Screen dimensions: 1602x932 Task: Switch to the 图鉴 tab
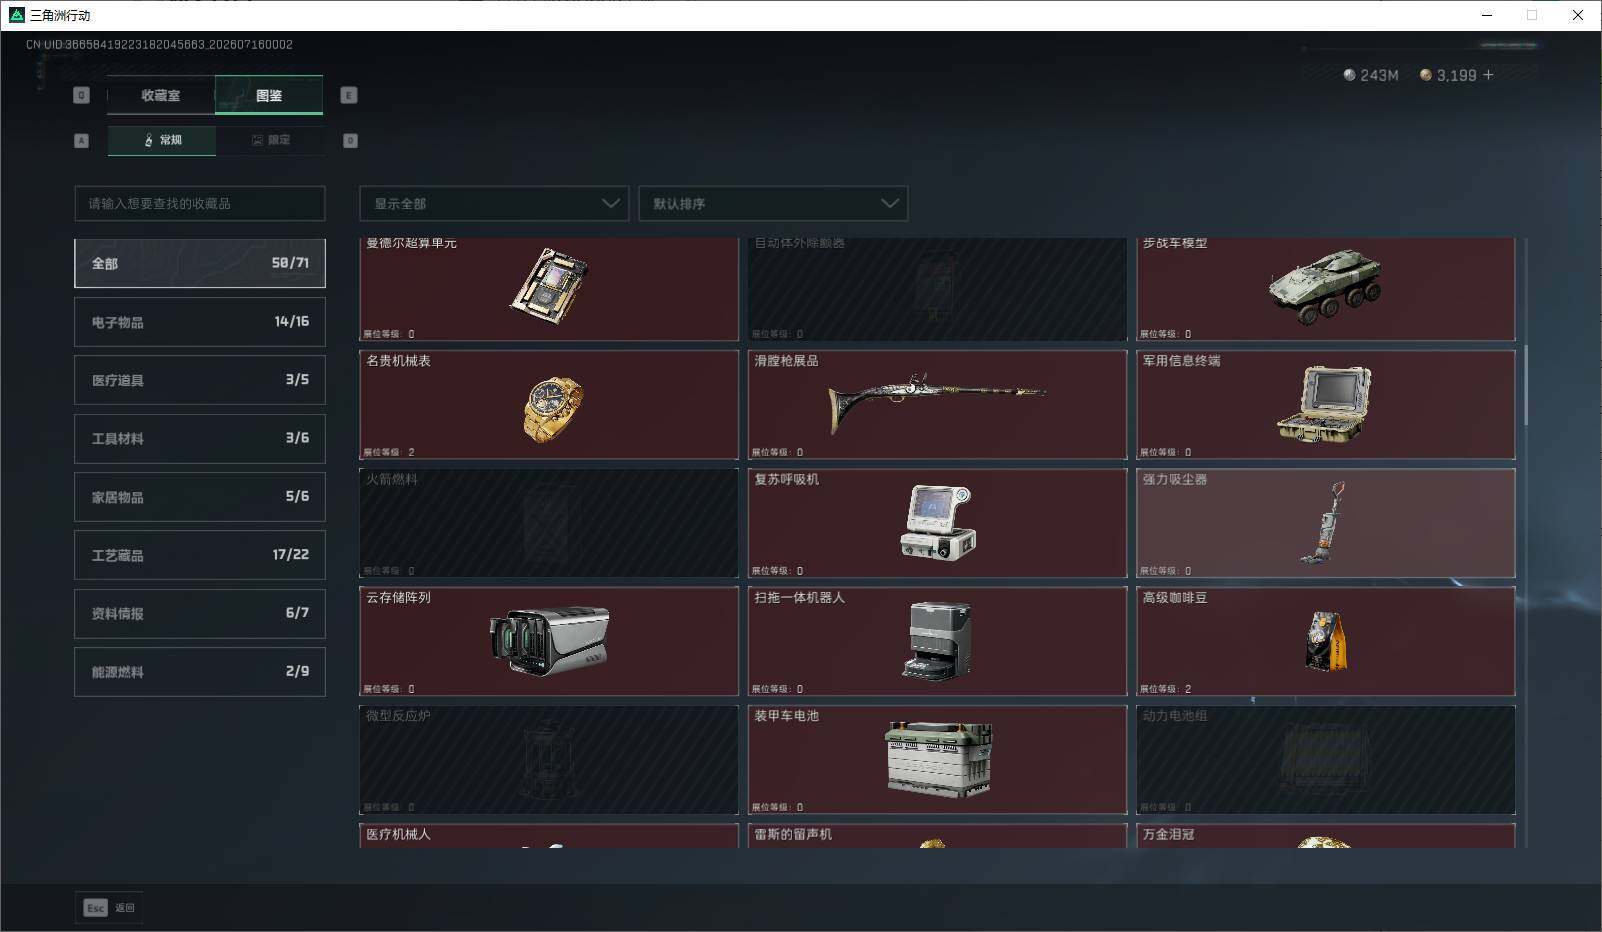coord(269,95)
